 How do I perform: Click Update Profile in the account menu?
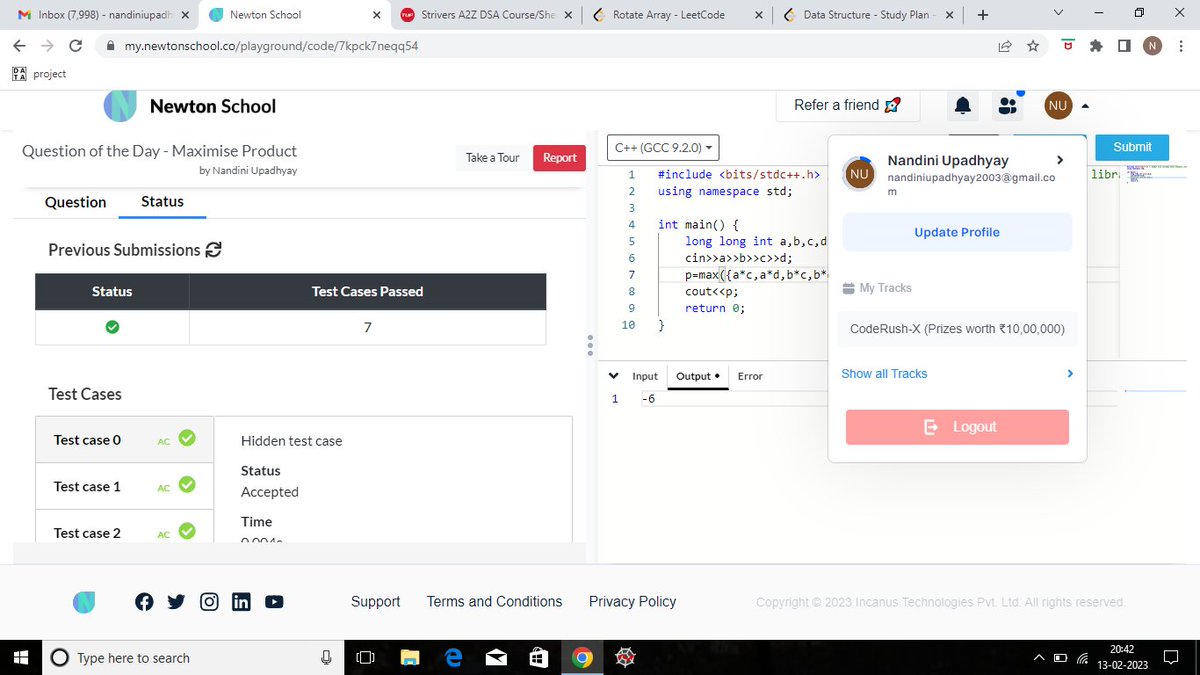point(956,231)
